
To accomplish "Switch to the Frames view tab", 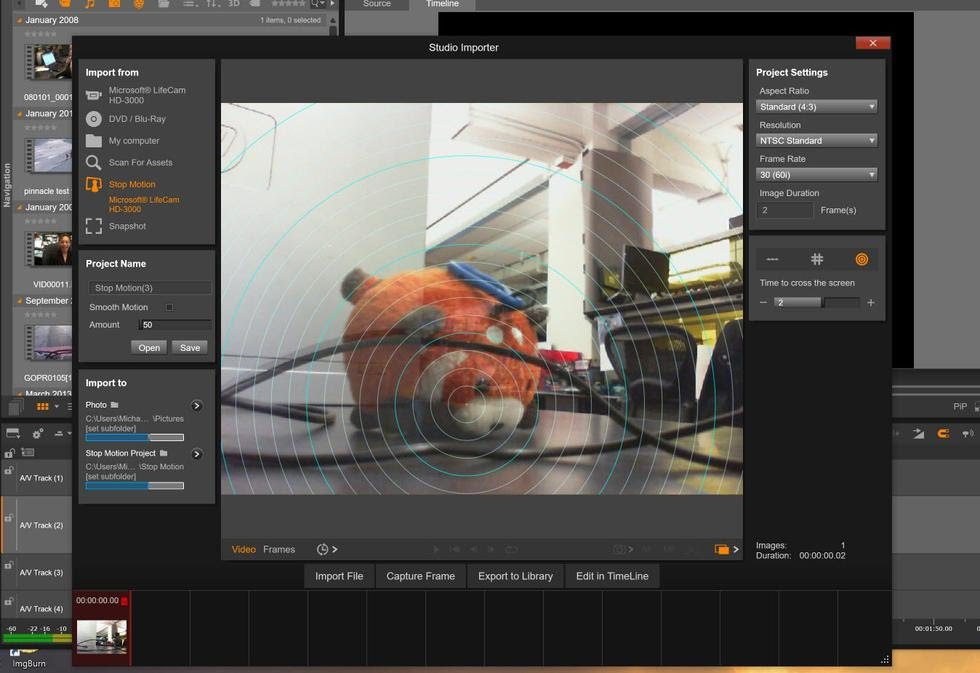I will click(x=279, y=549).
